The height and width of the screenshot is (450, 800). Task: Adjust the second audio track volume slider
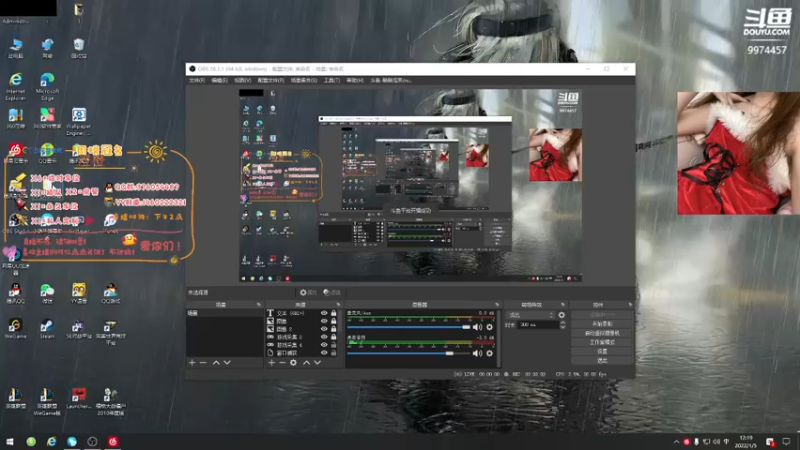(409, 353)
